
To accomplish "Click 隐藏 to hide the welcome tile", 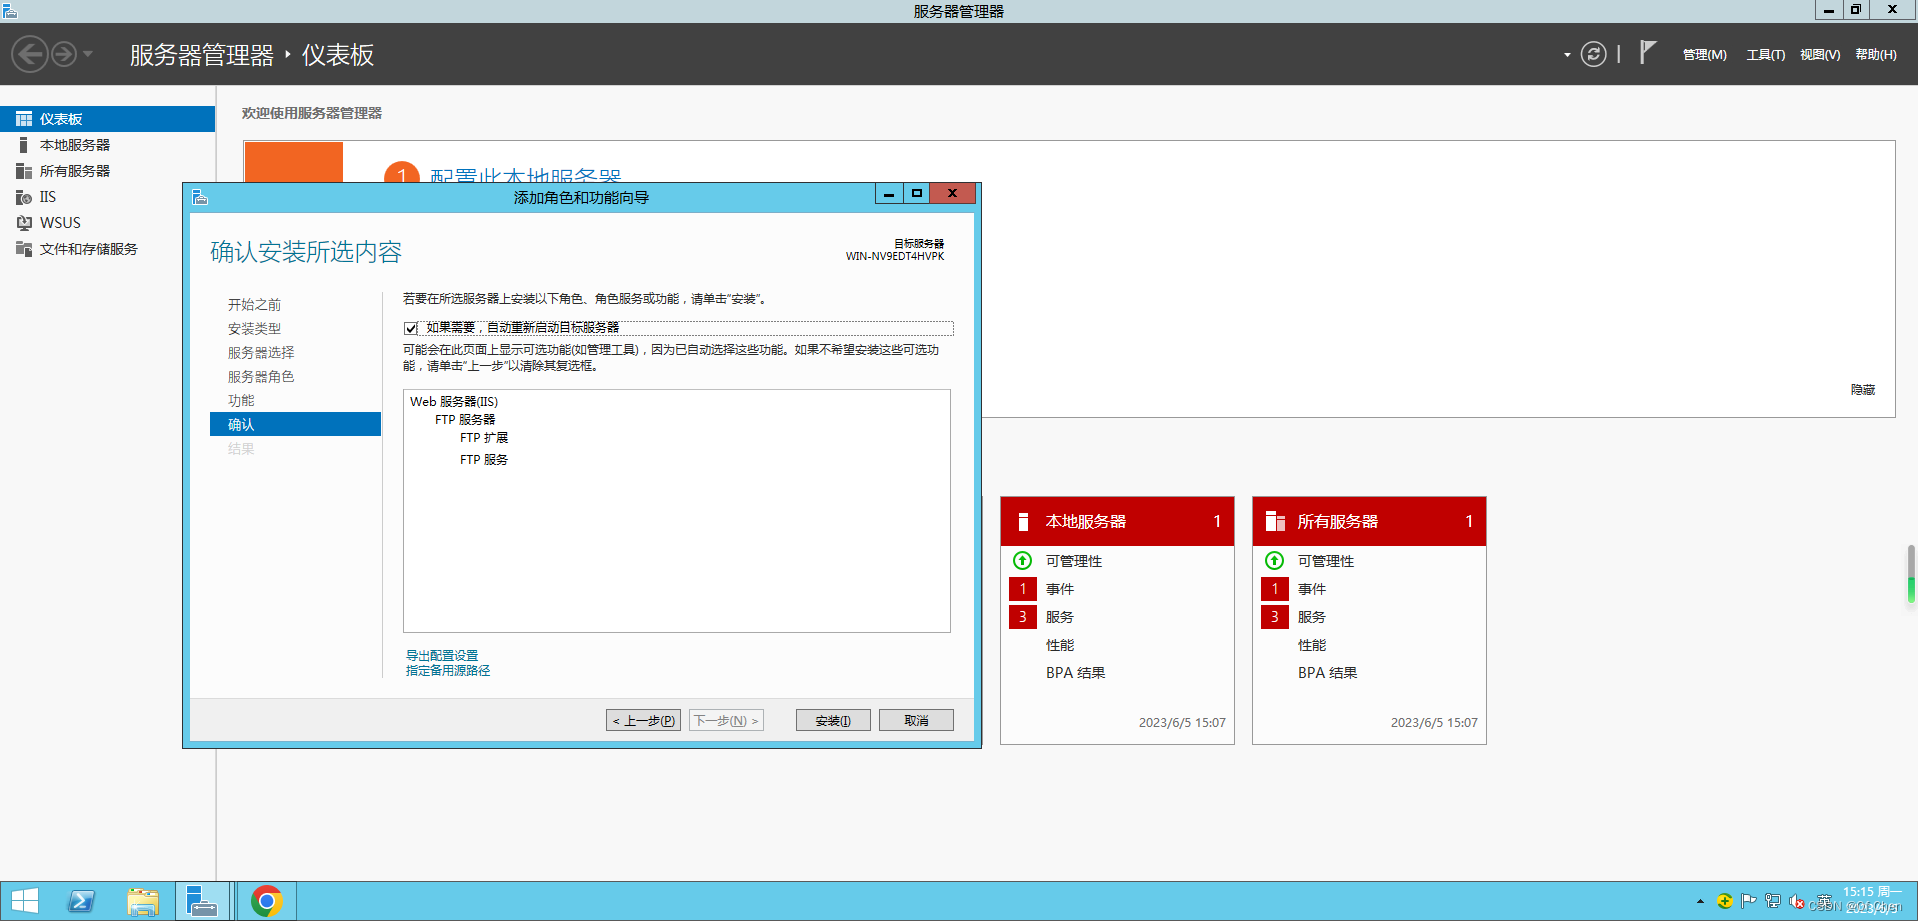I will tap(1863, 390).
